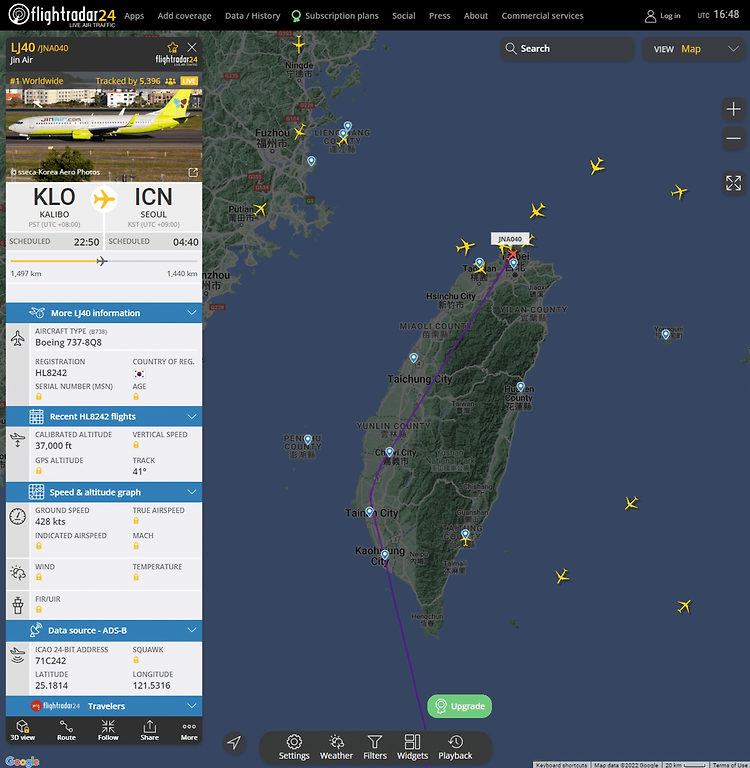
Task: Open Playback mode
Action: coord(455,747)
